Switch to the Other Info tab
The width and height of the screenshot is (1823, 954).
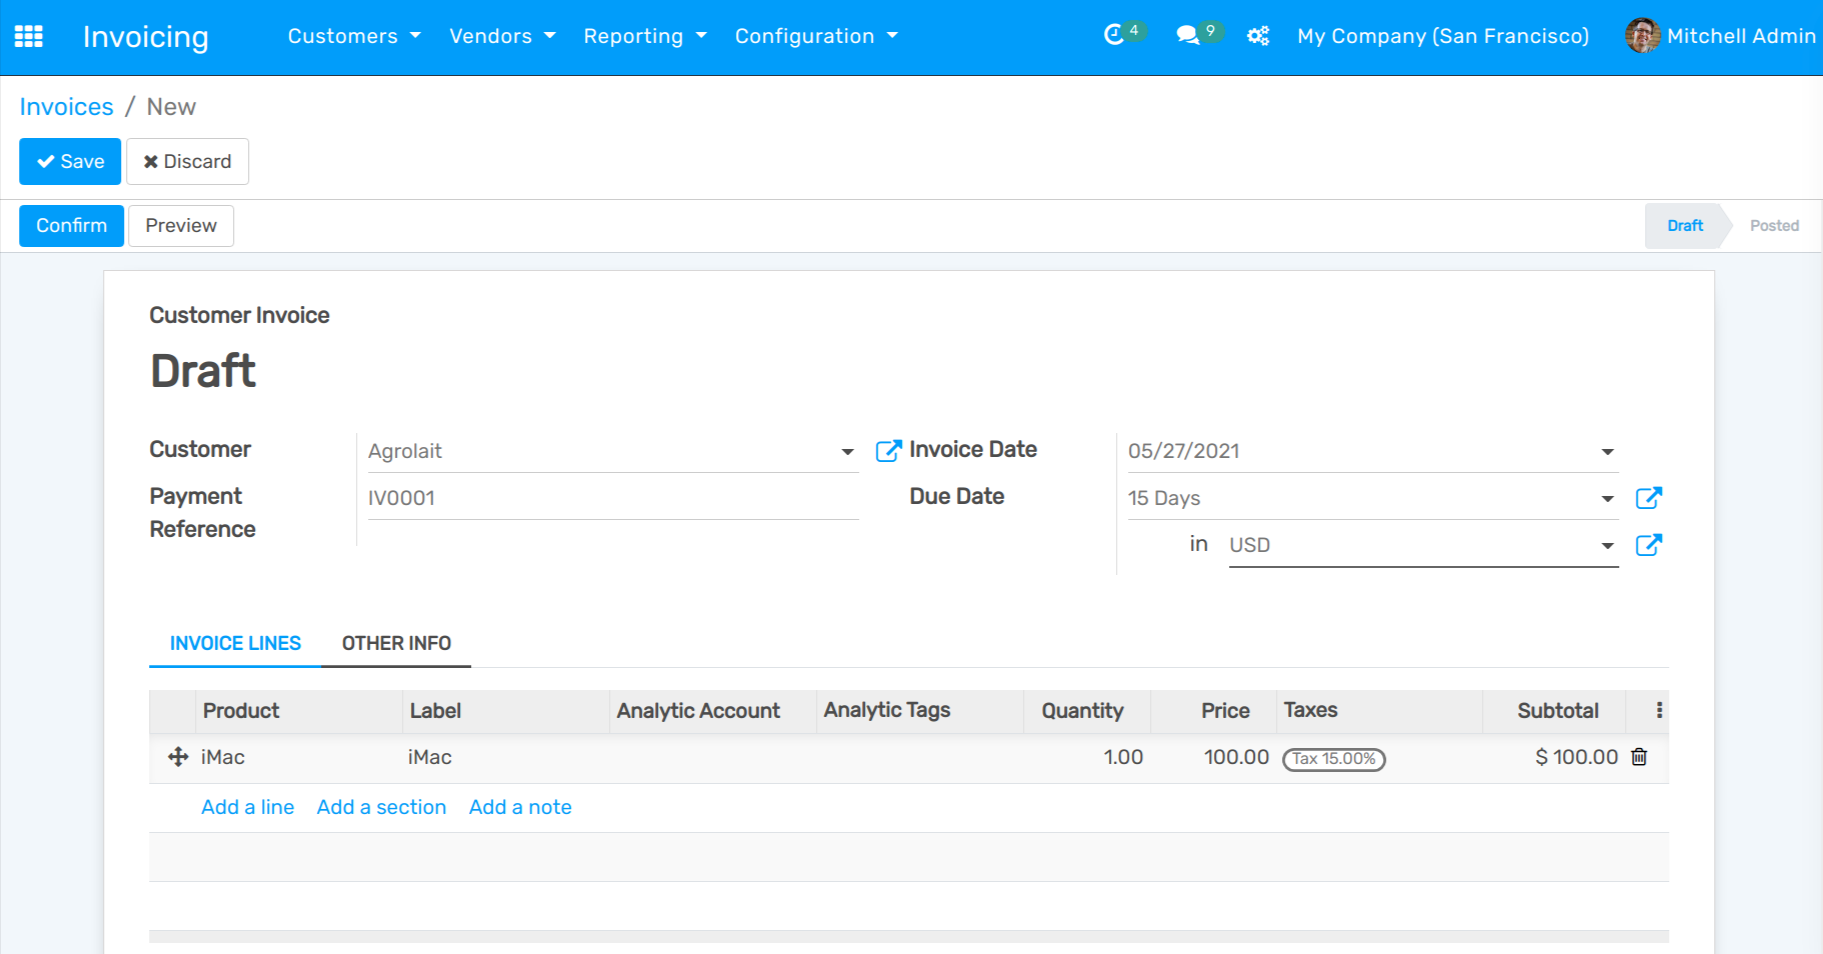pyautogui.click(x=396, y=643)
